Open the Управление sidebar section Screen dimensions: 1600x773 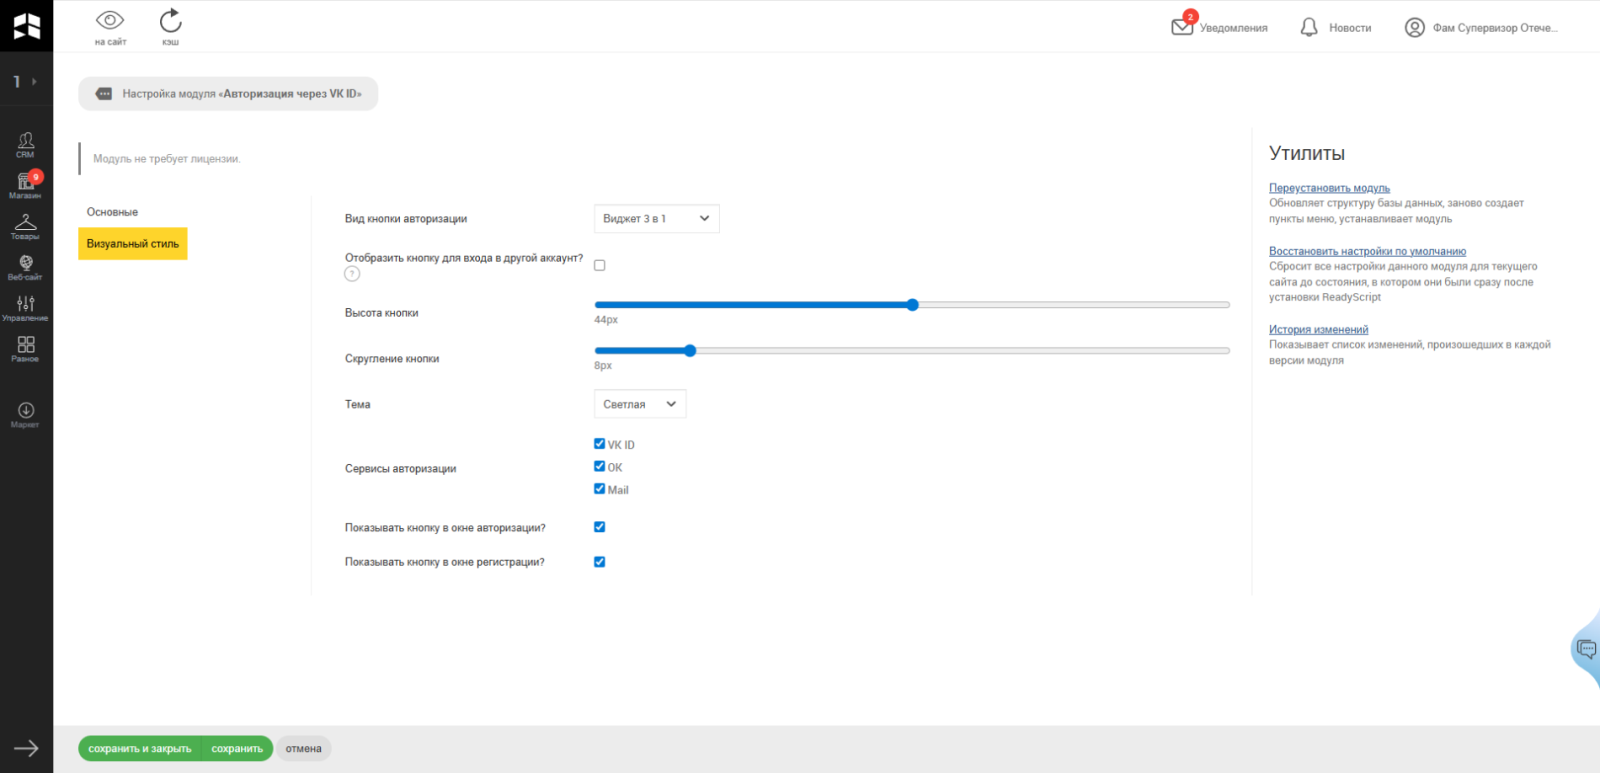(26, 308)
